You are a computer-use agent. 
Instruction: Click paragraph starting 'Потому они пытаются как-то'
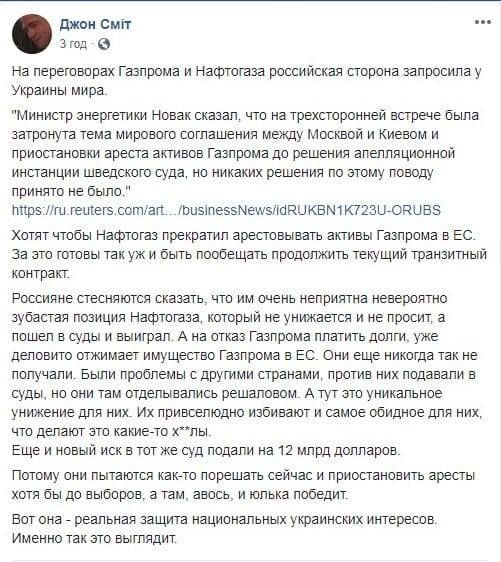243,485
